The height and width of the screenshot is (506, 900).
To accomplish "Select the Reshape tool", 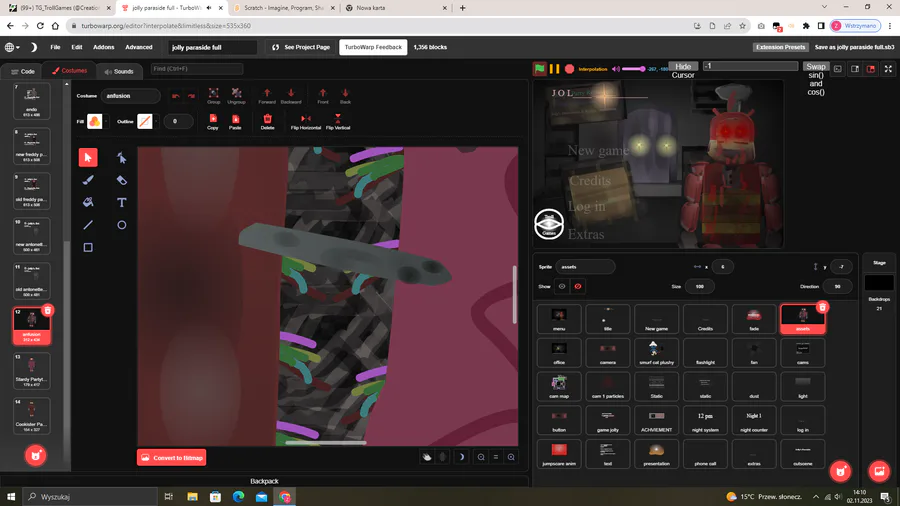I will point(122,158).
